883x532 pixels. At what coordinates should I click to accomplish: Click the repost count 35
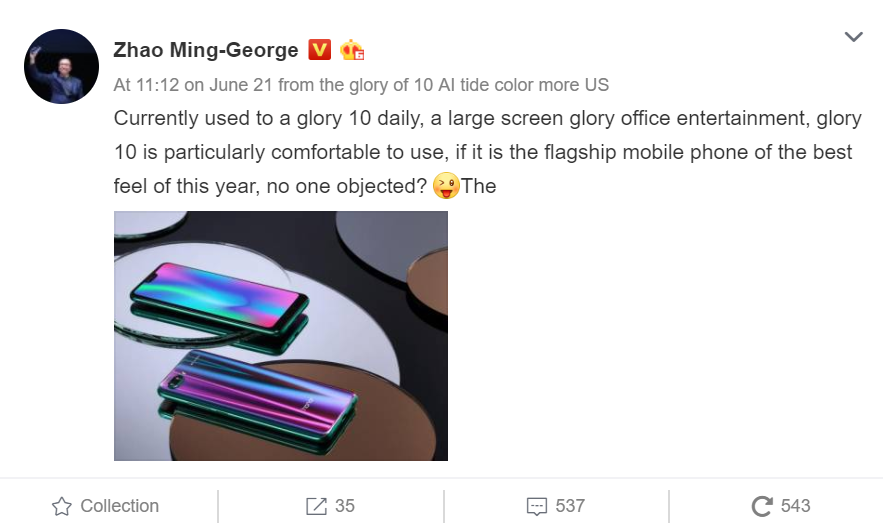tap(345, 506)
